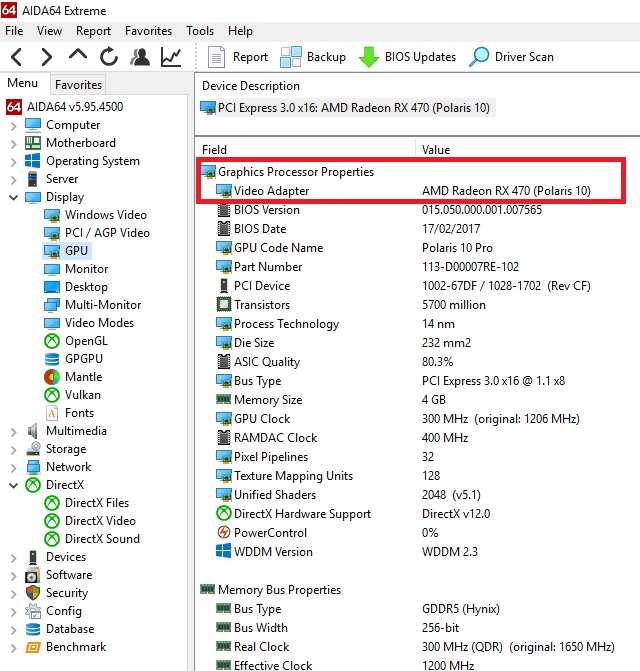
Task: Open the Multi-Monitor page icon
Action: [x=52, y=305]
